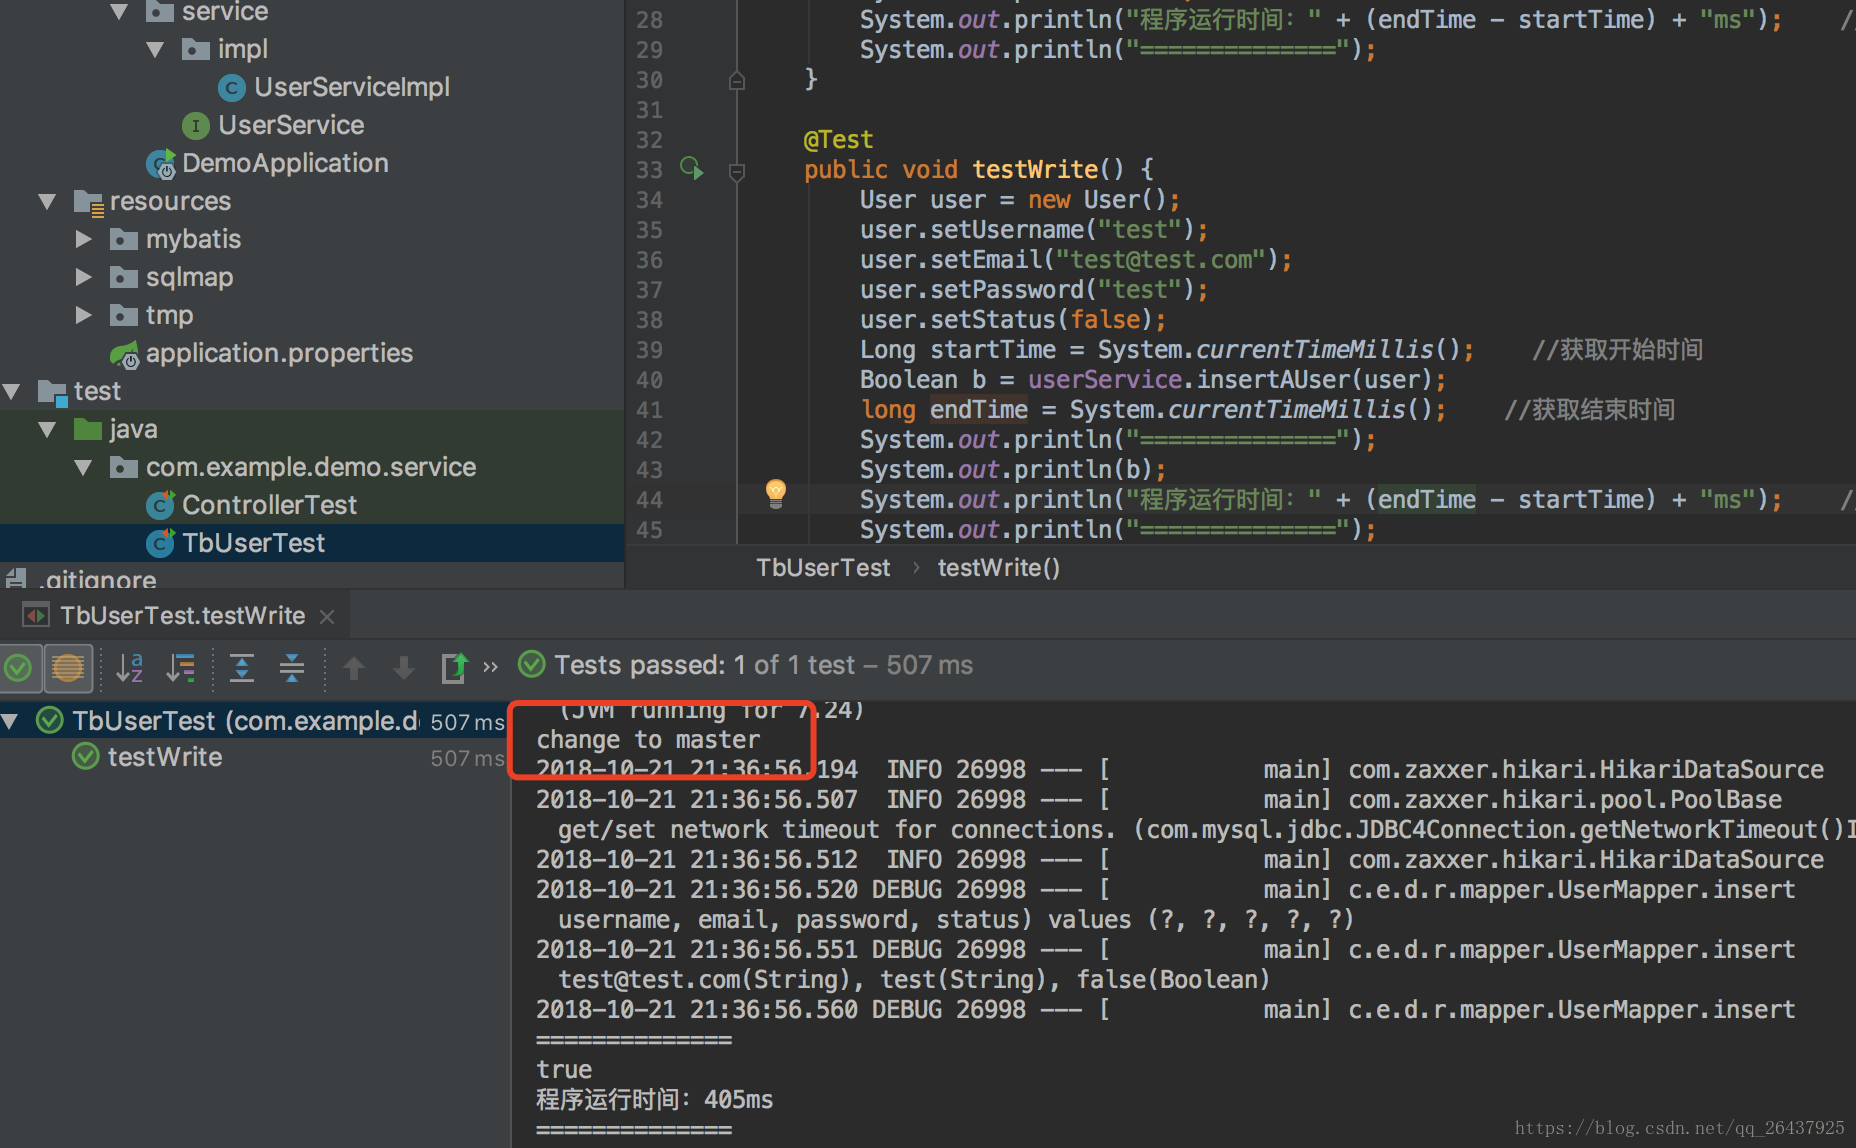This screenshot has height=1148, width=1856.
Task: Collapse the impl folder
Action: (x=156, y=49)
